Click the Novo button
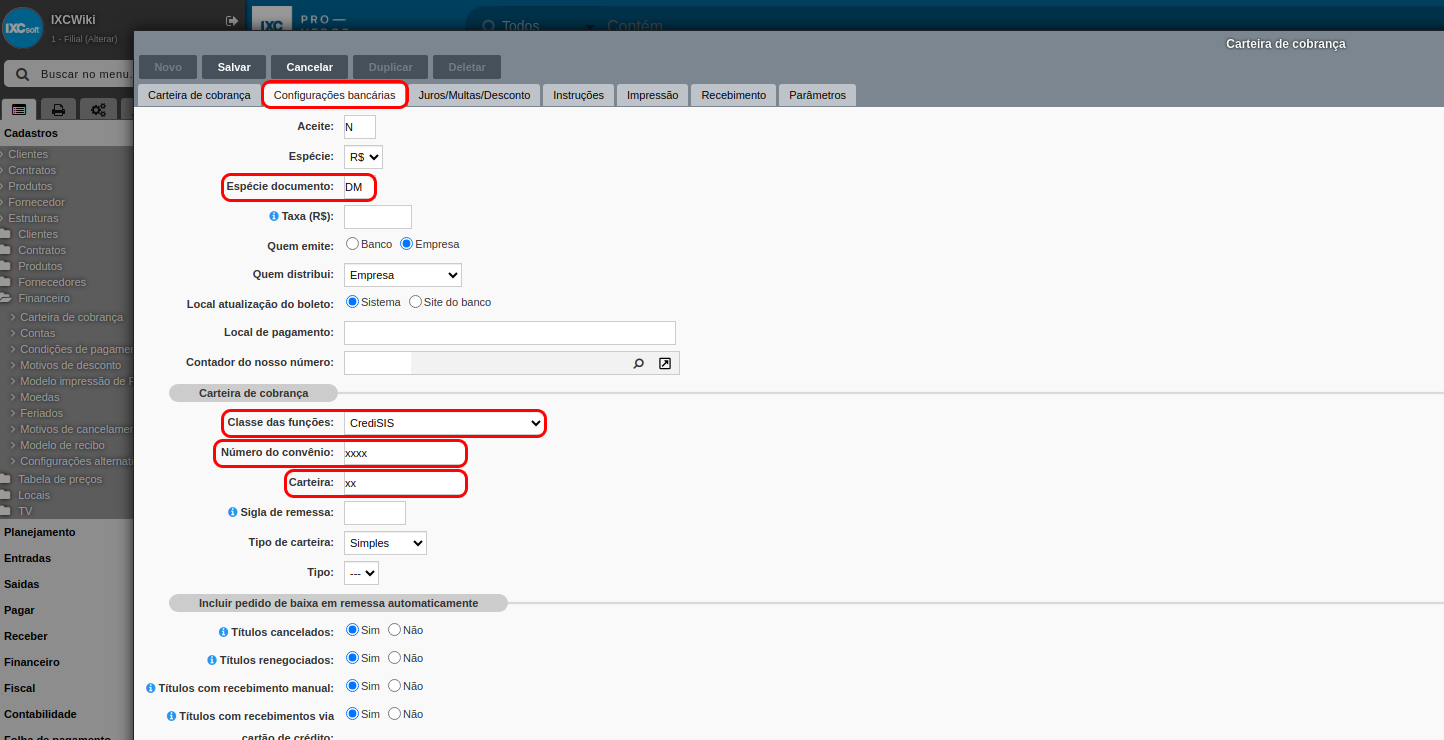This screenshot has width=1444, height=740. point(168,67)
